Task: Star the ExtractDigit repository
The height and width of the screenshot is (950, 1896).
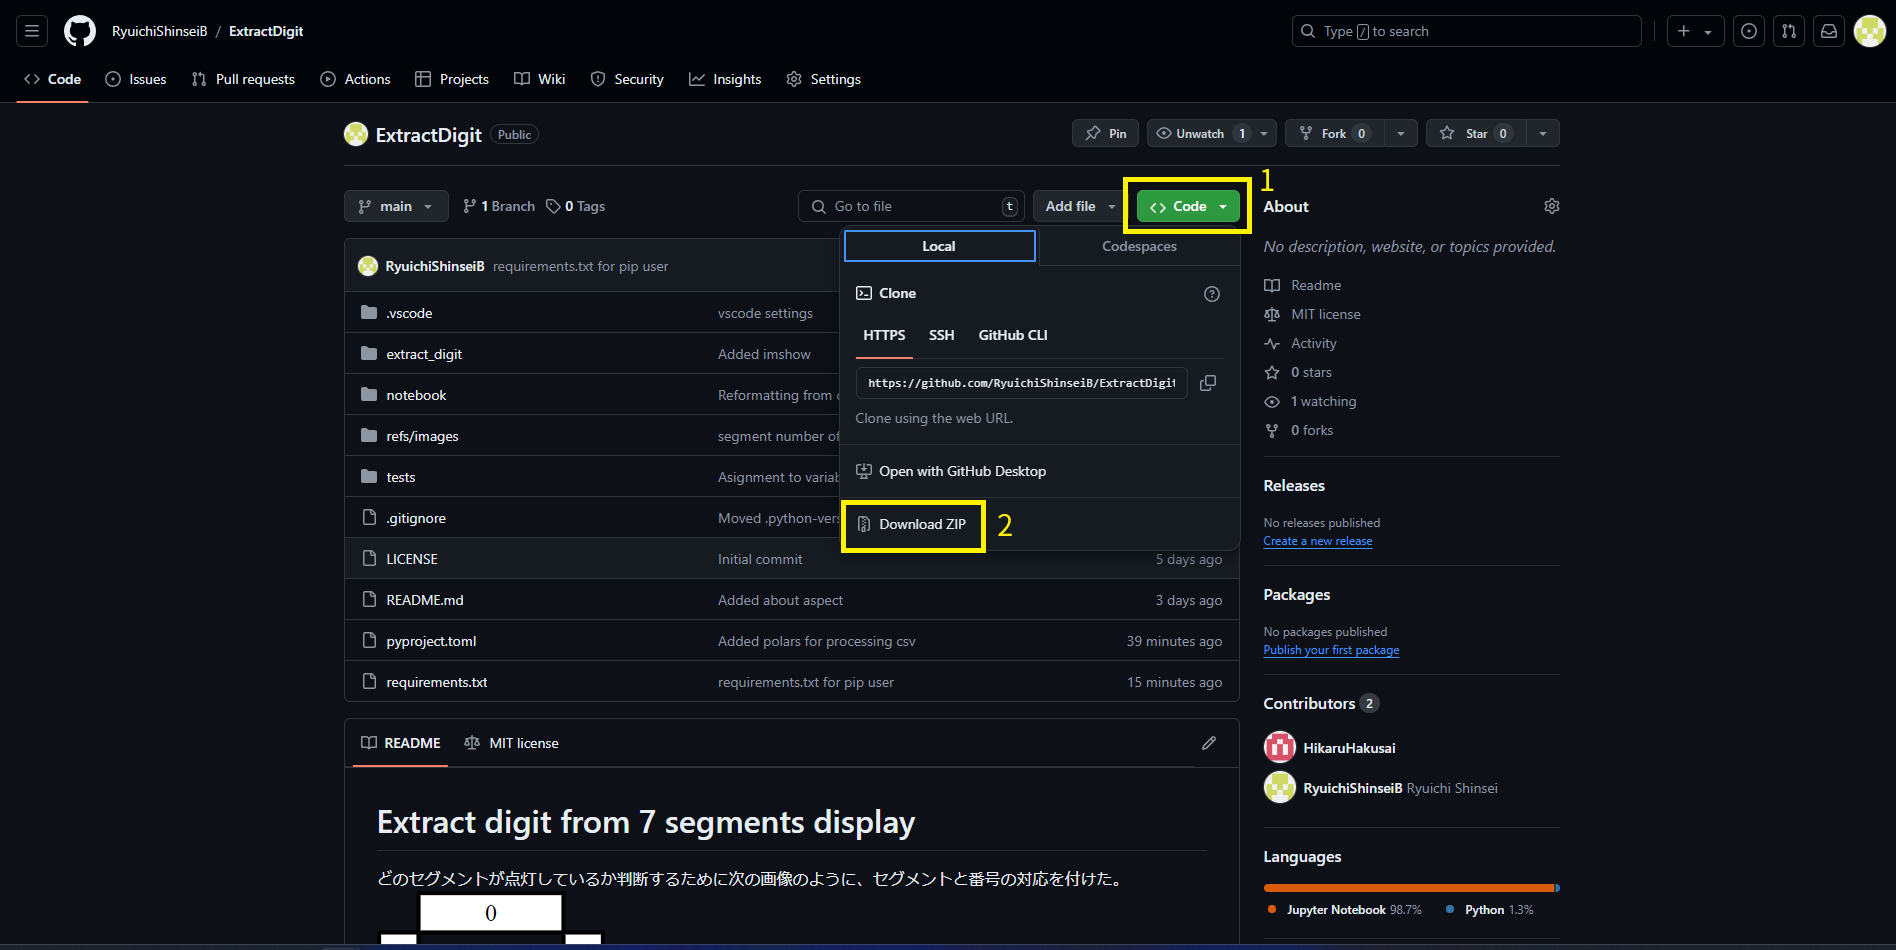Action: [1475, 133]
